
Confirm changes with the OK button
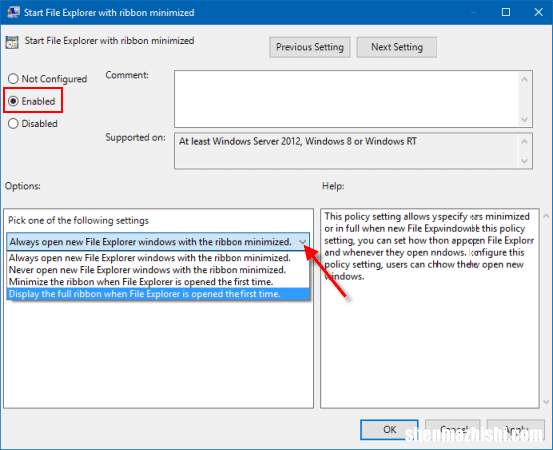389,430
